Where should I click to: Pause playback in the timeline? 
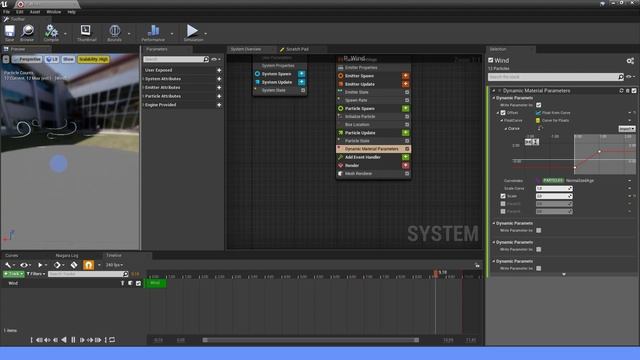click(73, 340)
